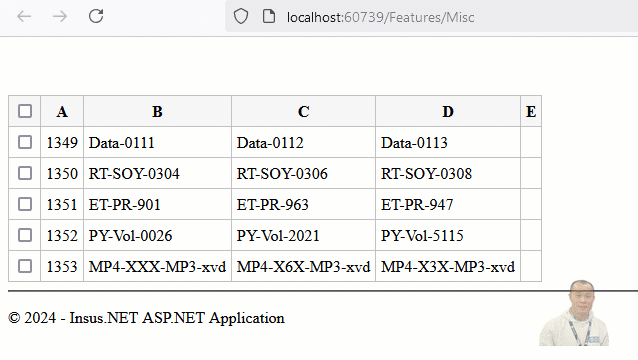Check the row 1350 checkbox
The height and width of the screenshot is (360, 638).
point(25,173)
